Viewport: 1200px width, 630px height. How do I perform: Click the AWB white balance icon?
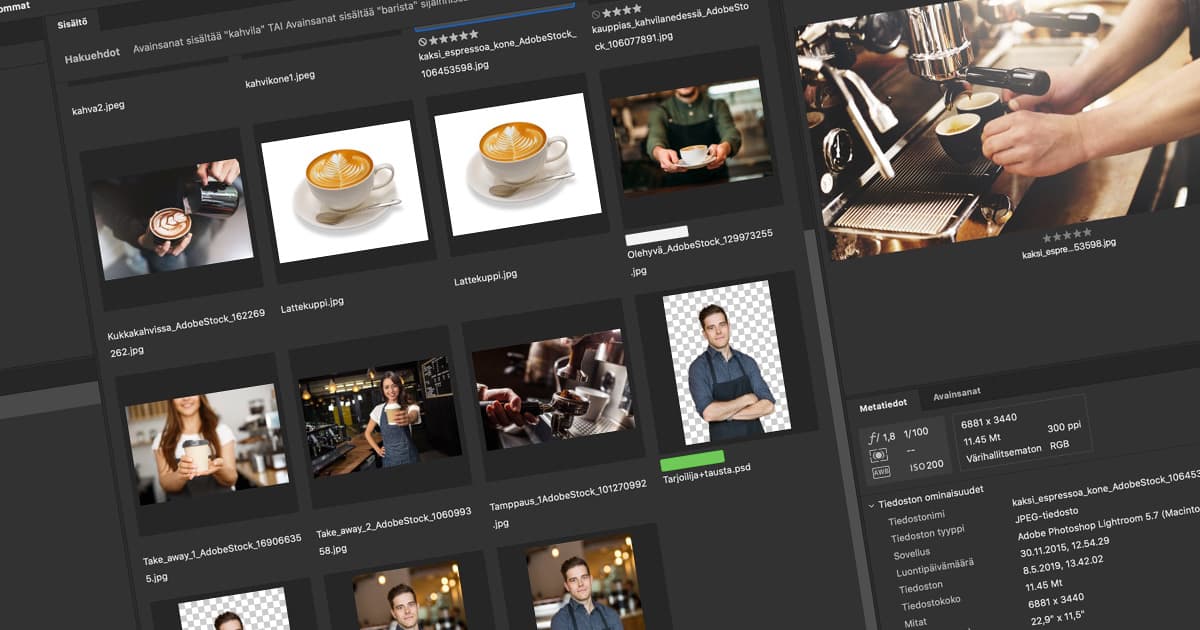(880, 472)
